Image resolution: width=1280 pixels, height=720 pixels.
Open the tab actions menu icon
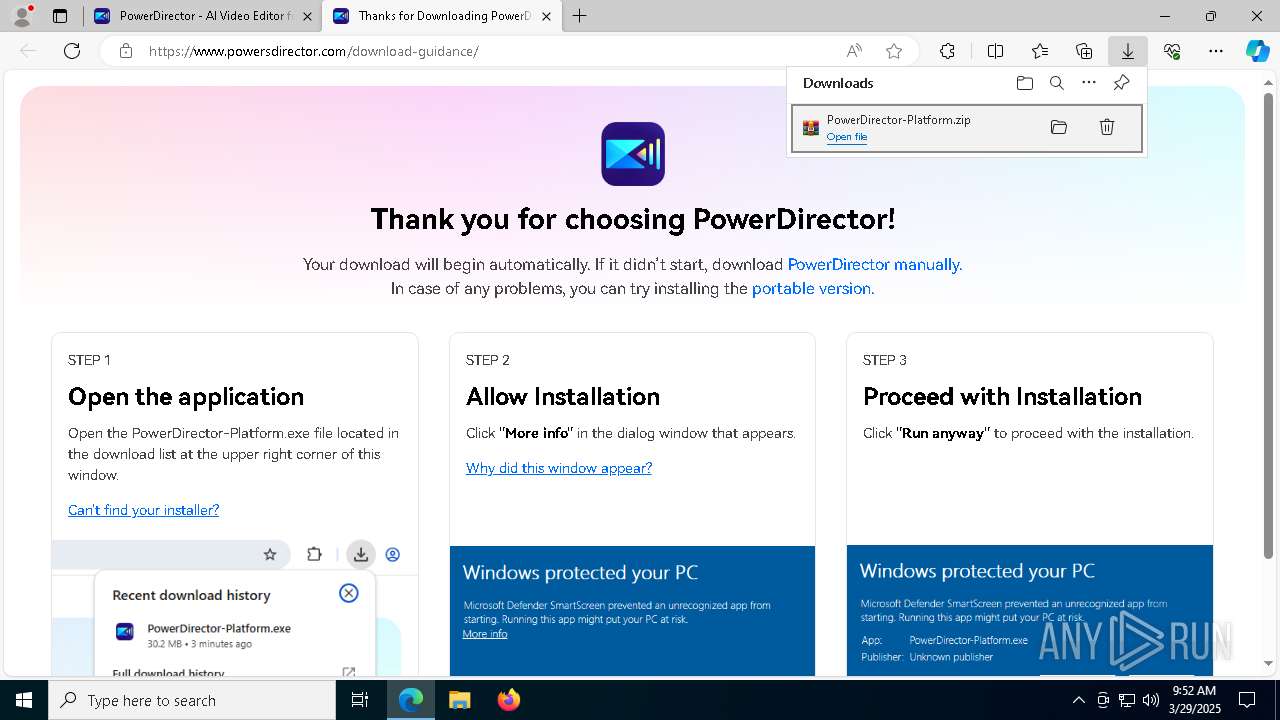point(60,16)
